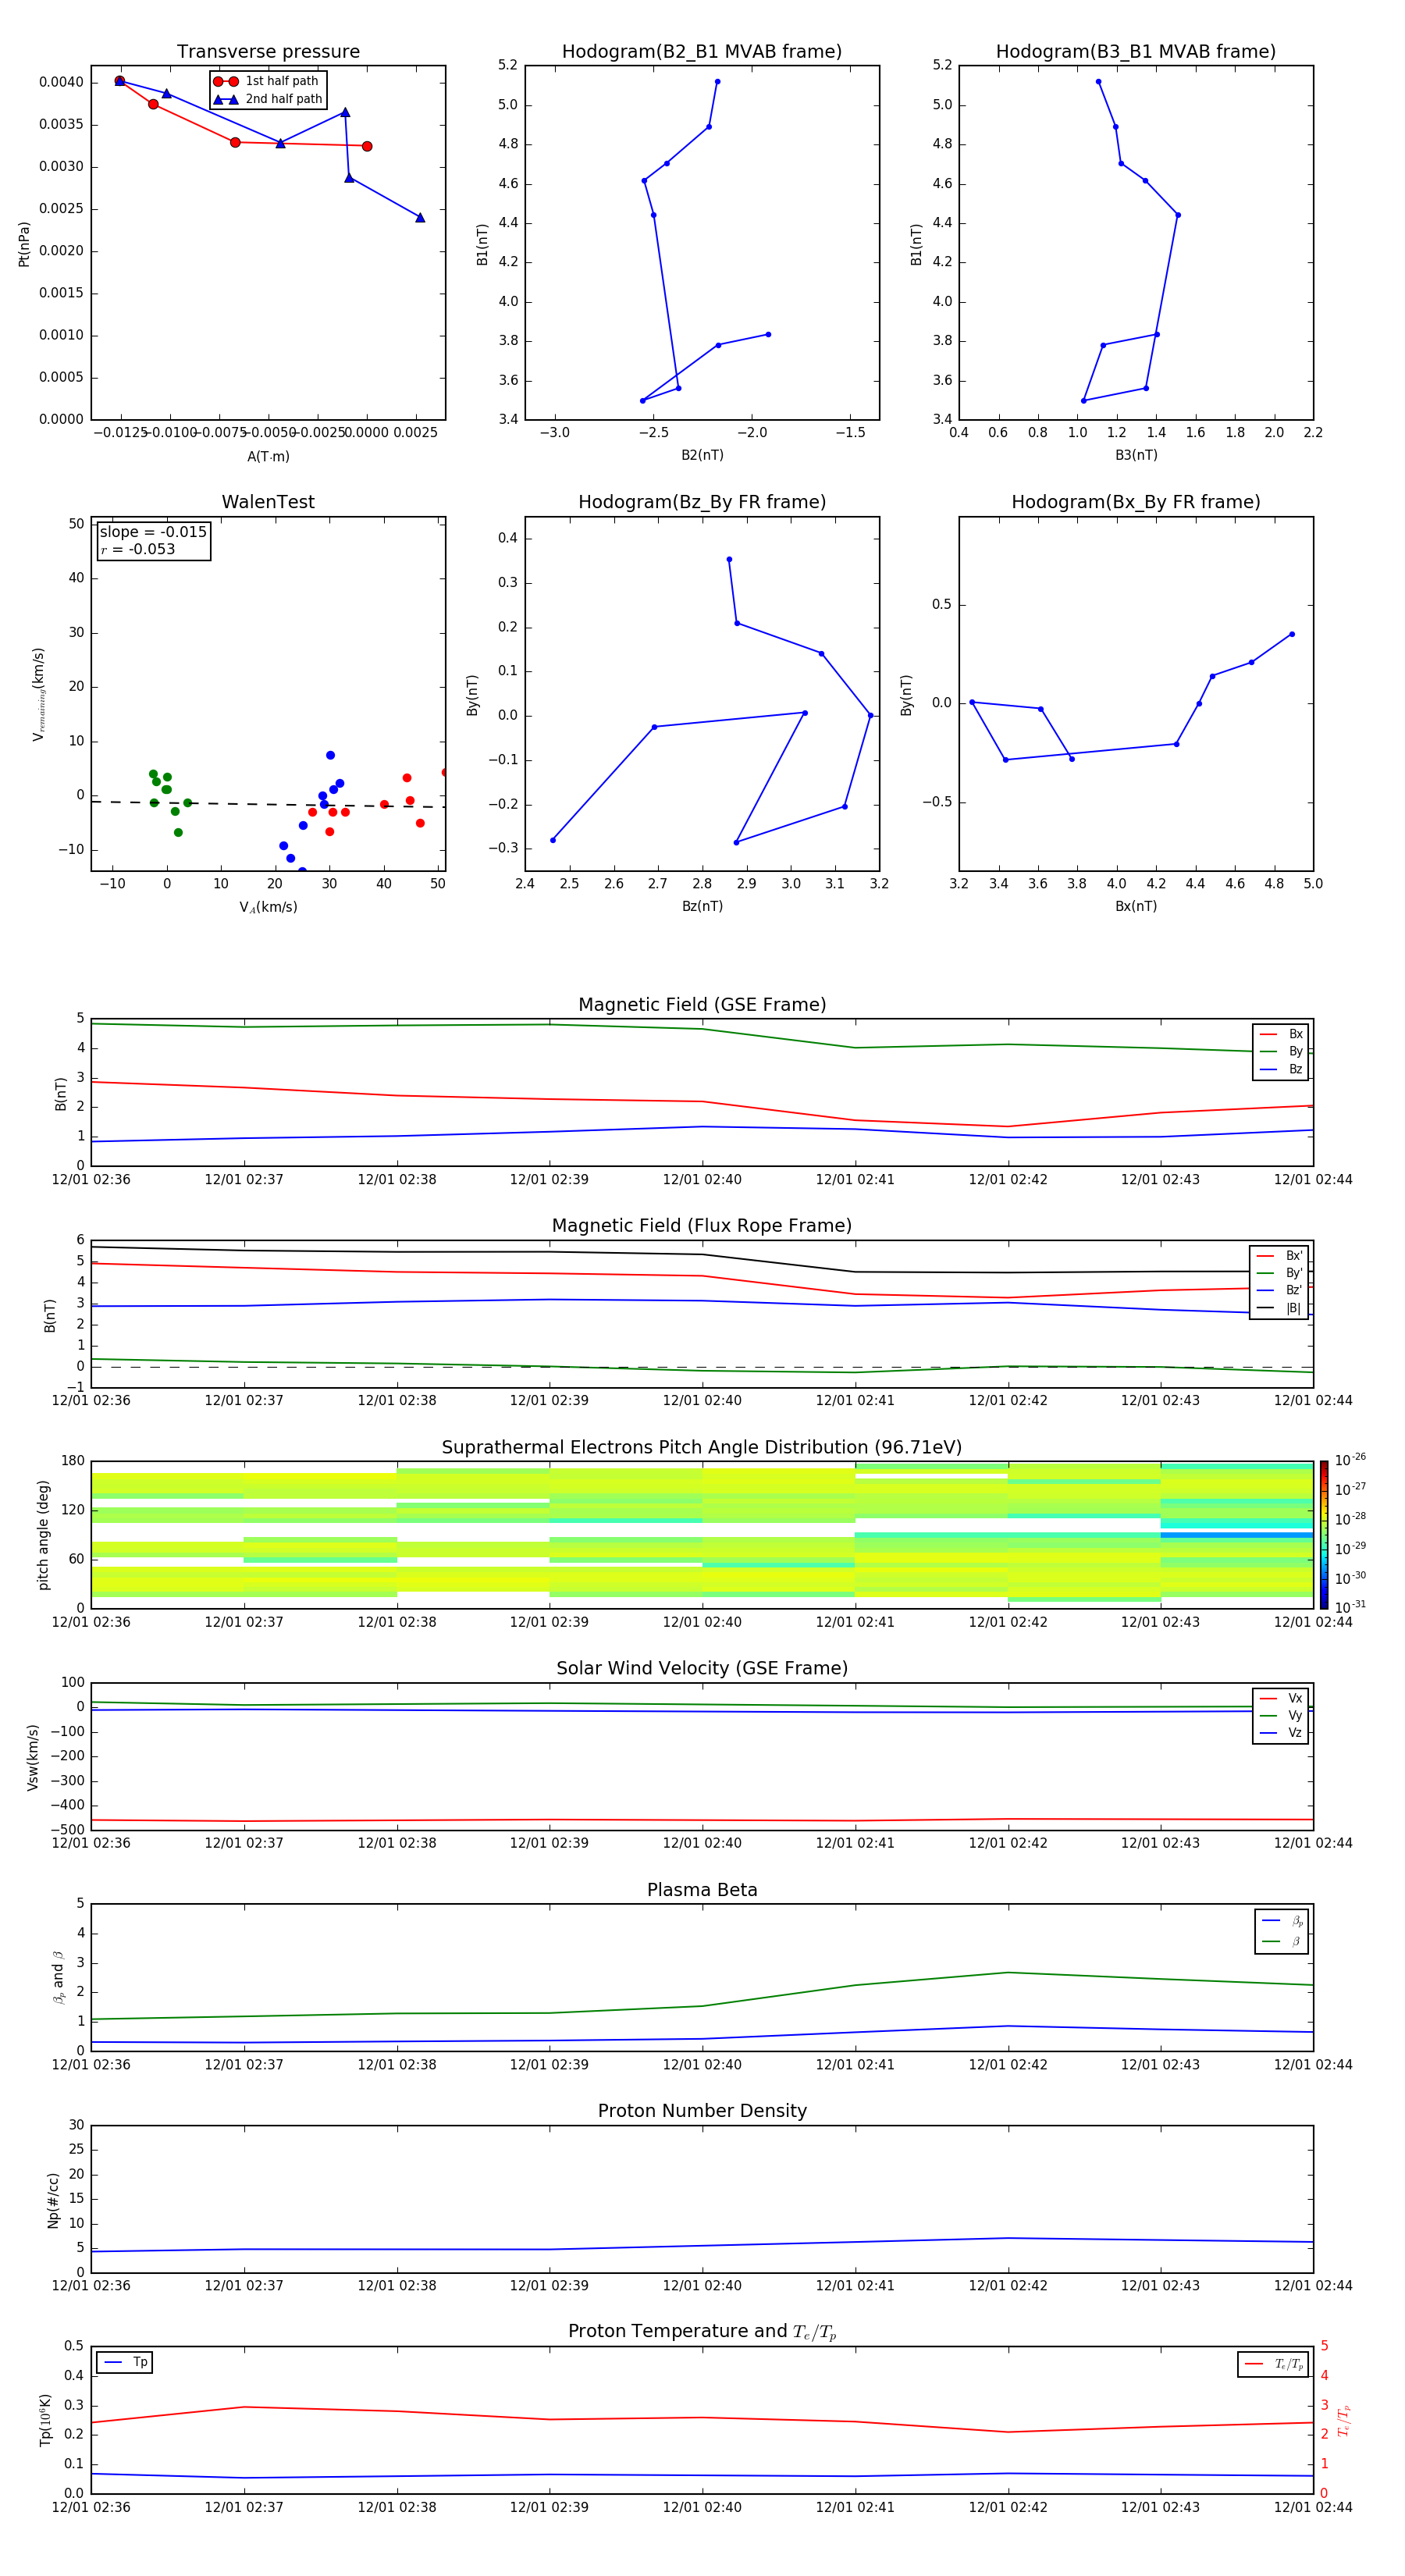Select the 'Hodogram(Bx_By FR frame)' title
Screen dimensions: 1405x2576
click(x=1136, y=502)
